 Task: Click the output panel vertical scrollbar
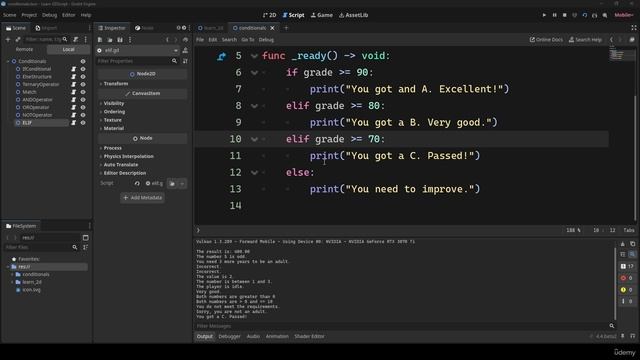point(615,284)
